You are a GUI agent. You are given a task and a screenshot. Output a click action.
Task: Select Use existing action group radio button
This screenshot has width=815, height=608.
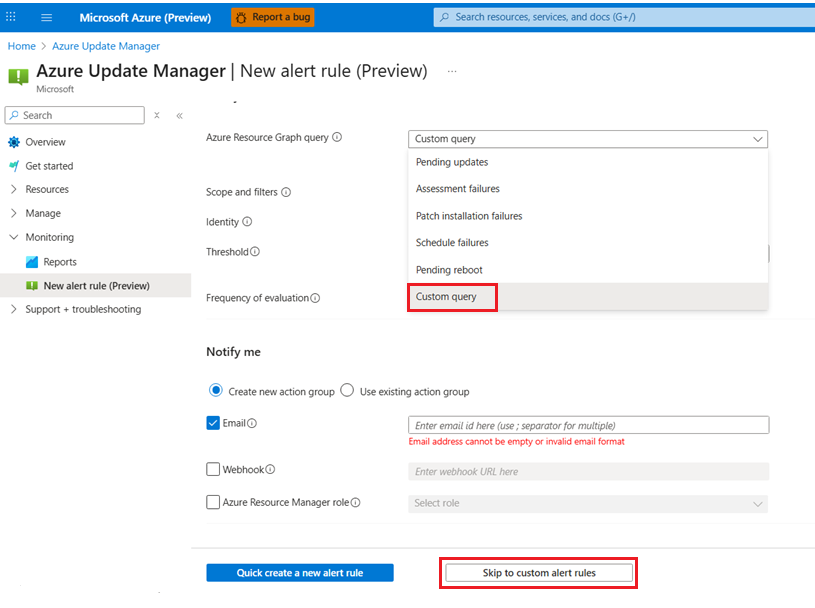(x=347, y=391)
